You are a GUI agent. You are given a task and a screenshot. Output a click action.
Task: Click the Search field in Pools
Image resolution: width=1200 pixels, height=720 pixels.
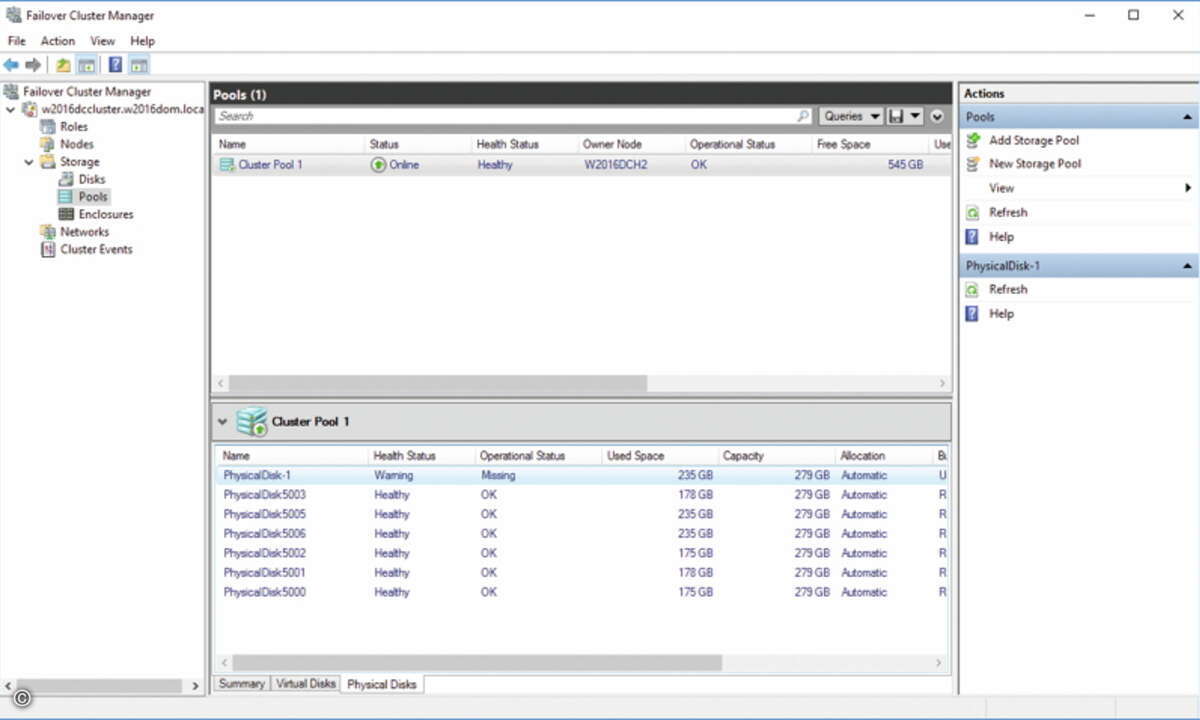507,116
